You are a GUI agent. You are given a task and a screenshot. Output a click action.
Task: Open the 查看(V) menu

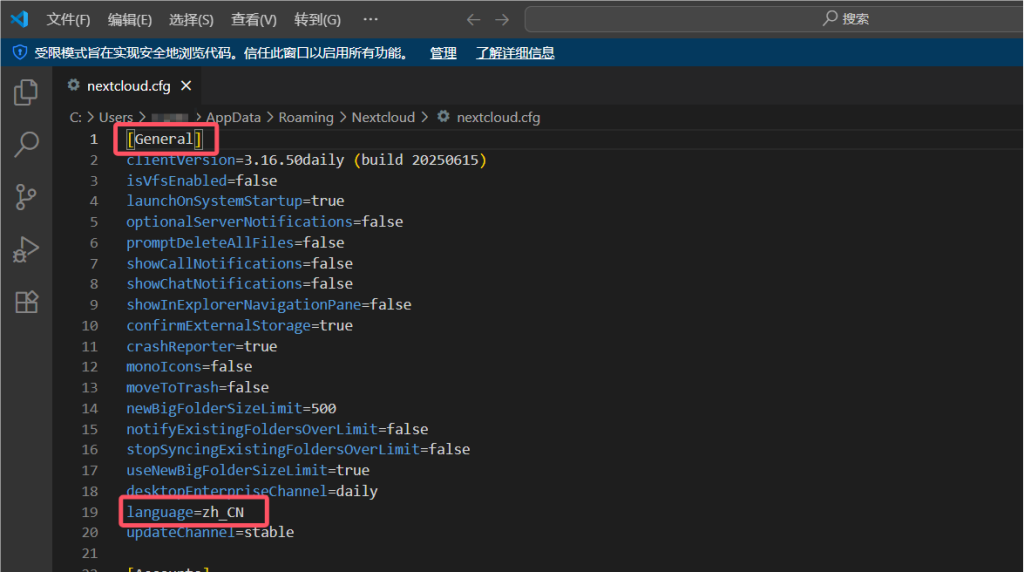coord(253,19)
